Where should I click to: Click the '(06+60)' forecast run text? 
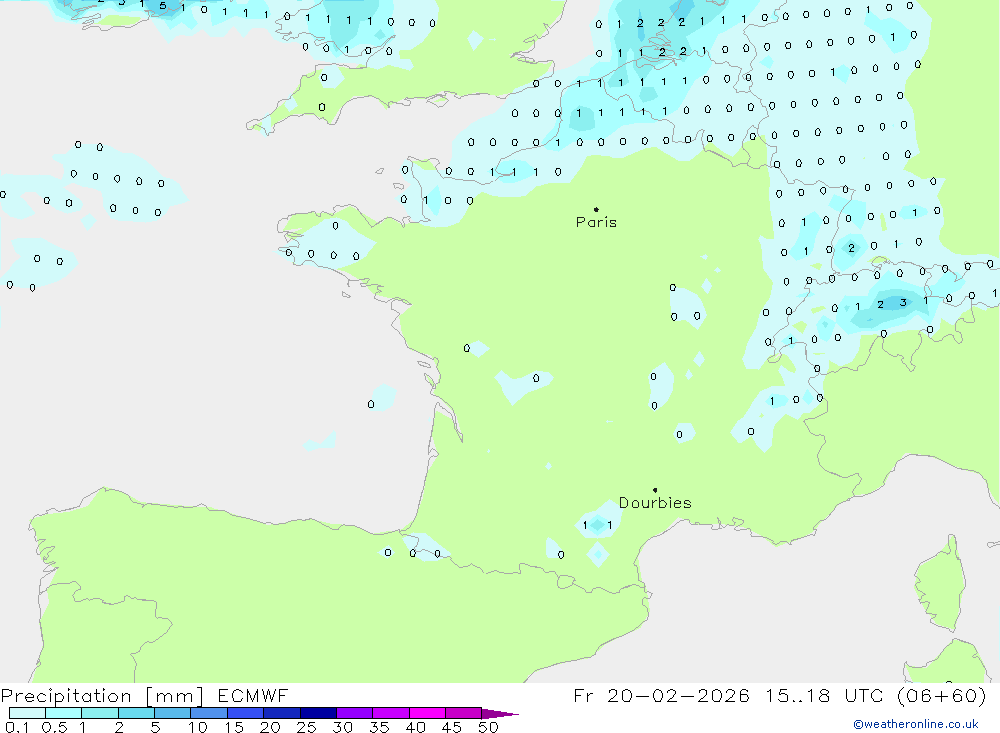click(x=941, y=695)
